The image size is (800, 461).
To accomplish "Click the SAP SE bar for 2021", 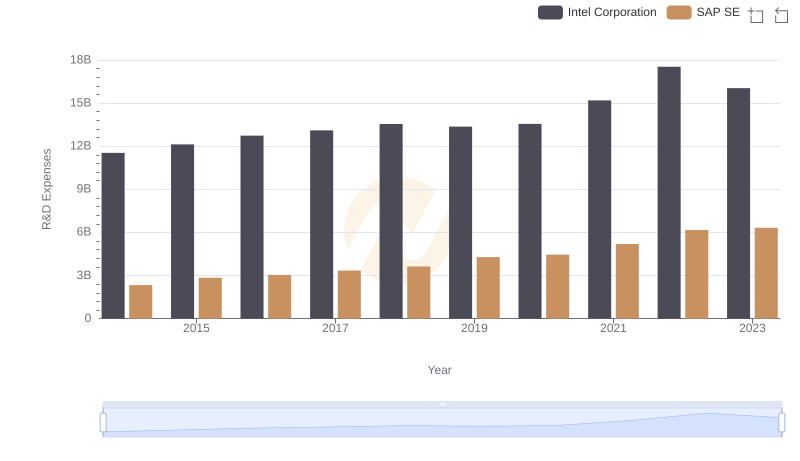I will [x=628, y=281].
